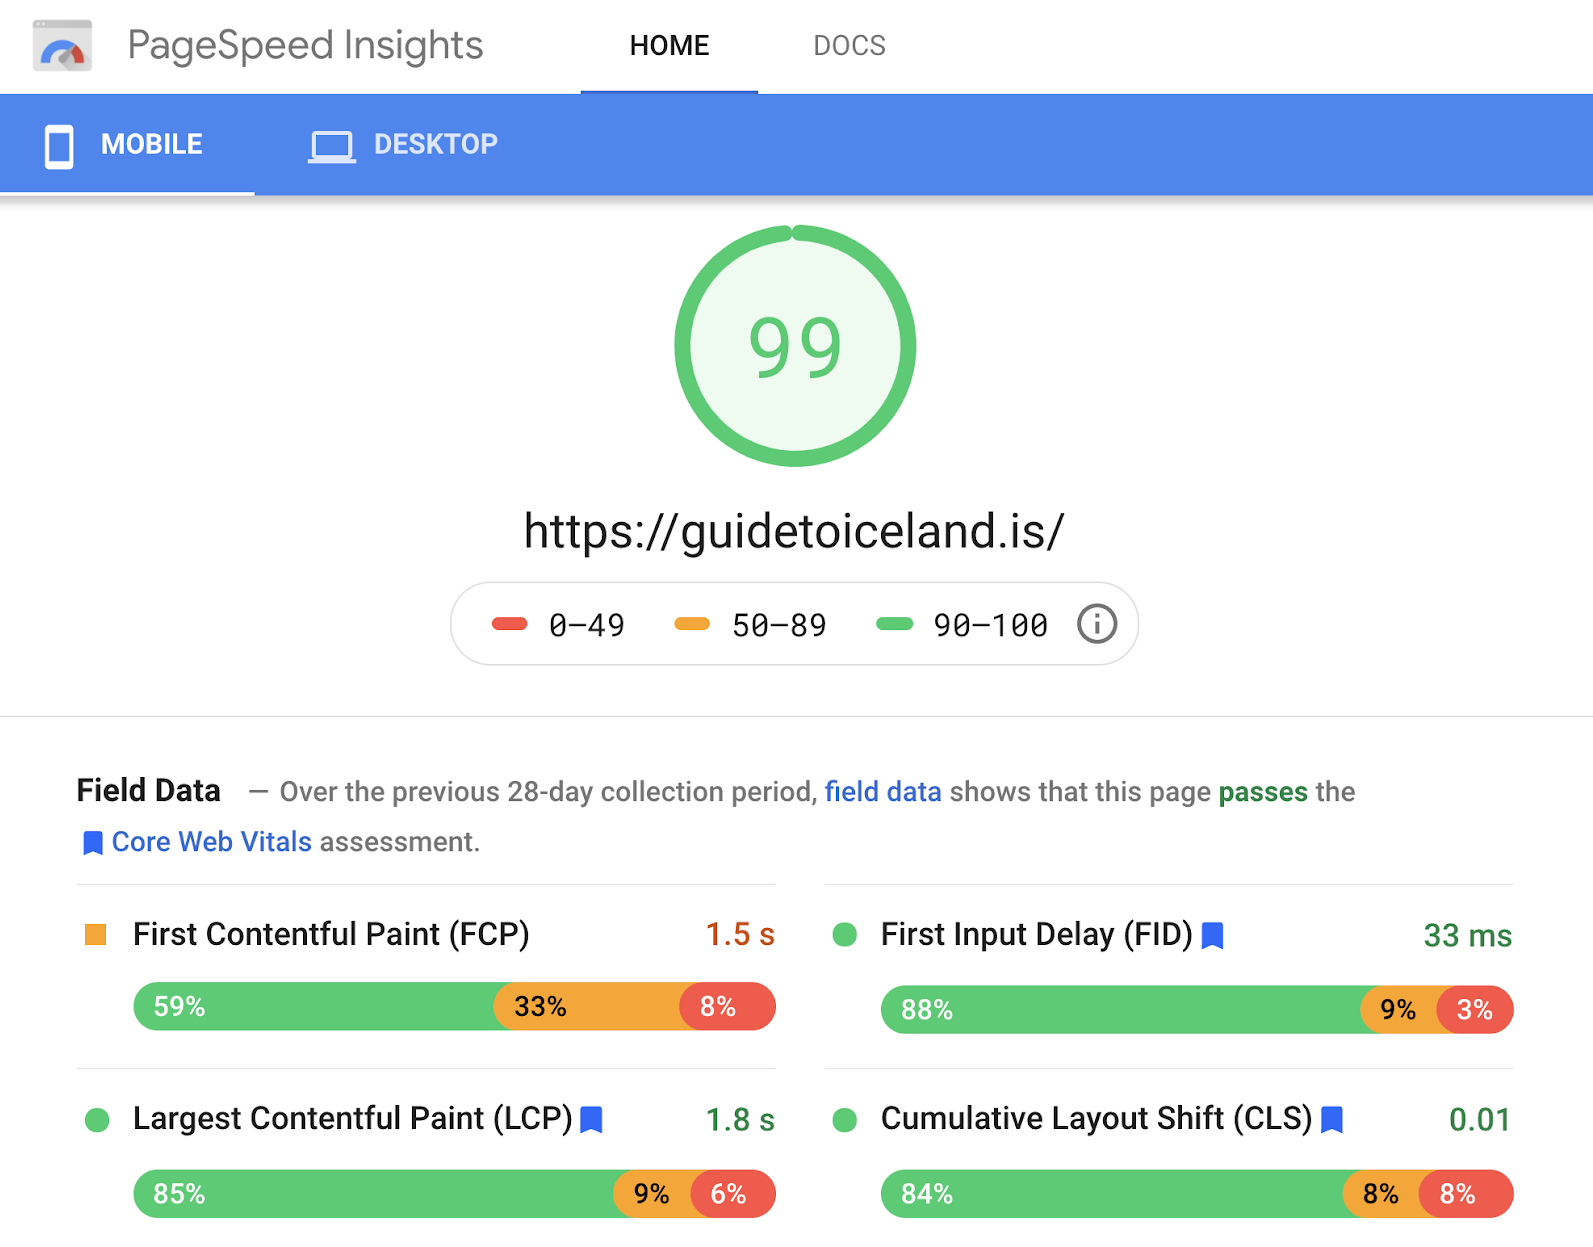This screenshot has height=1247, width=1593.
Task: Click the blue bookmark icon beside FID
Action: 1212,936
